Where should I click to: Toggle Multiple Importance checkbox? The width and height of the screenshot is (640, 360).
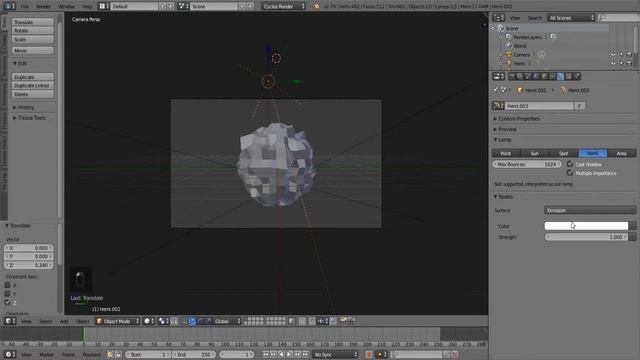570,173
